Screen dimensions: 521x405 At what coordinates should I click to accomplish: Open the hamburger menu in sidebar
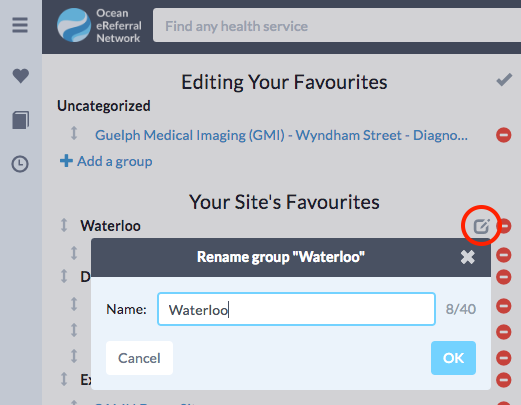20,25
